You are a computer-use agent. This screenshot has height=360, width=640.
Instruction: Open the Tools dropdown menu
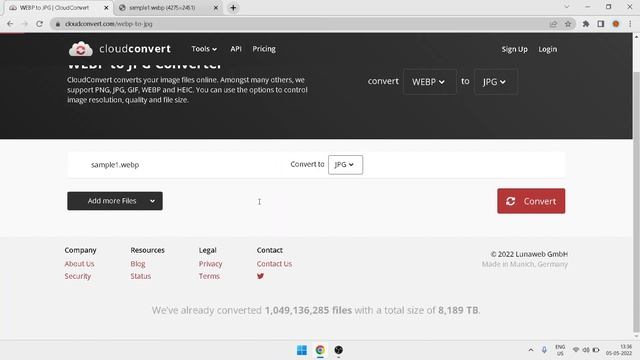tap(204, 49)
